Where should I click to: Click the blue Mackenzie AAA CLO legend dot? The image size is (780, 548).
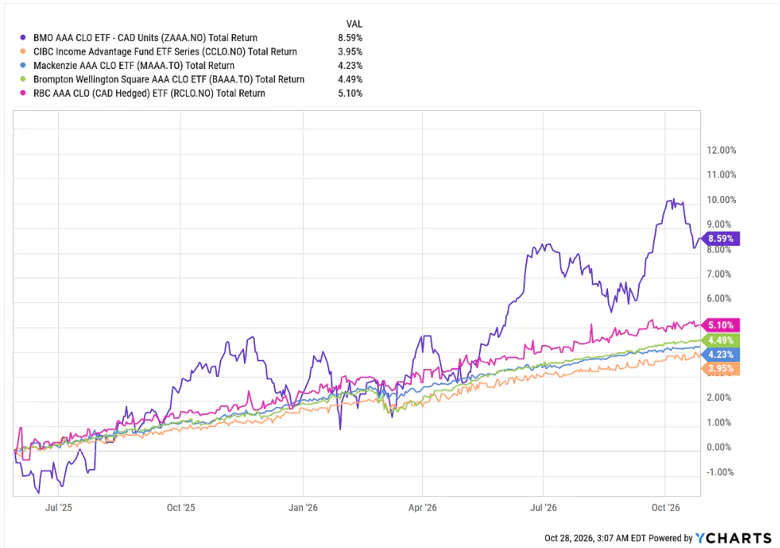(23, 66)
